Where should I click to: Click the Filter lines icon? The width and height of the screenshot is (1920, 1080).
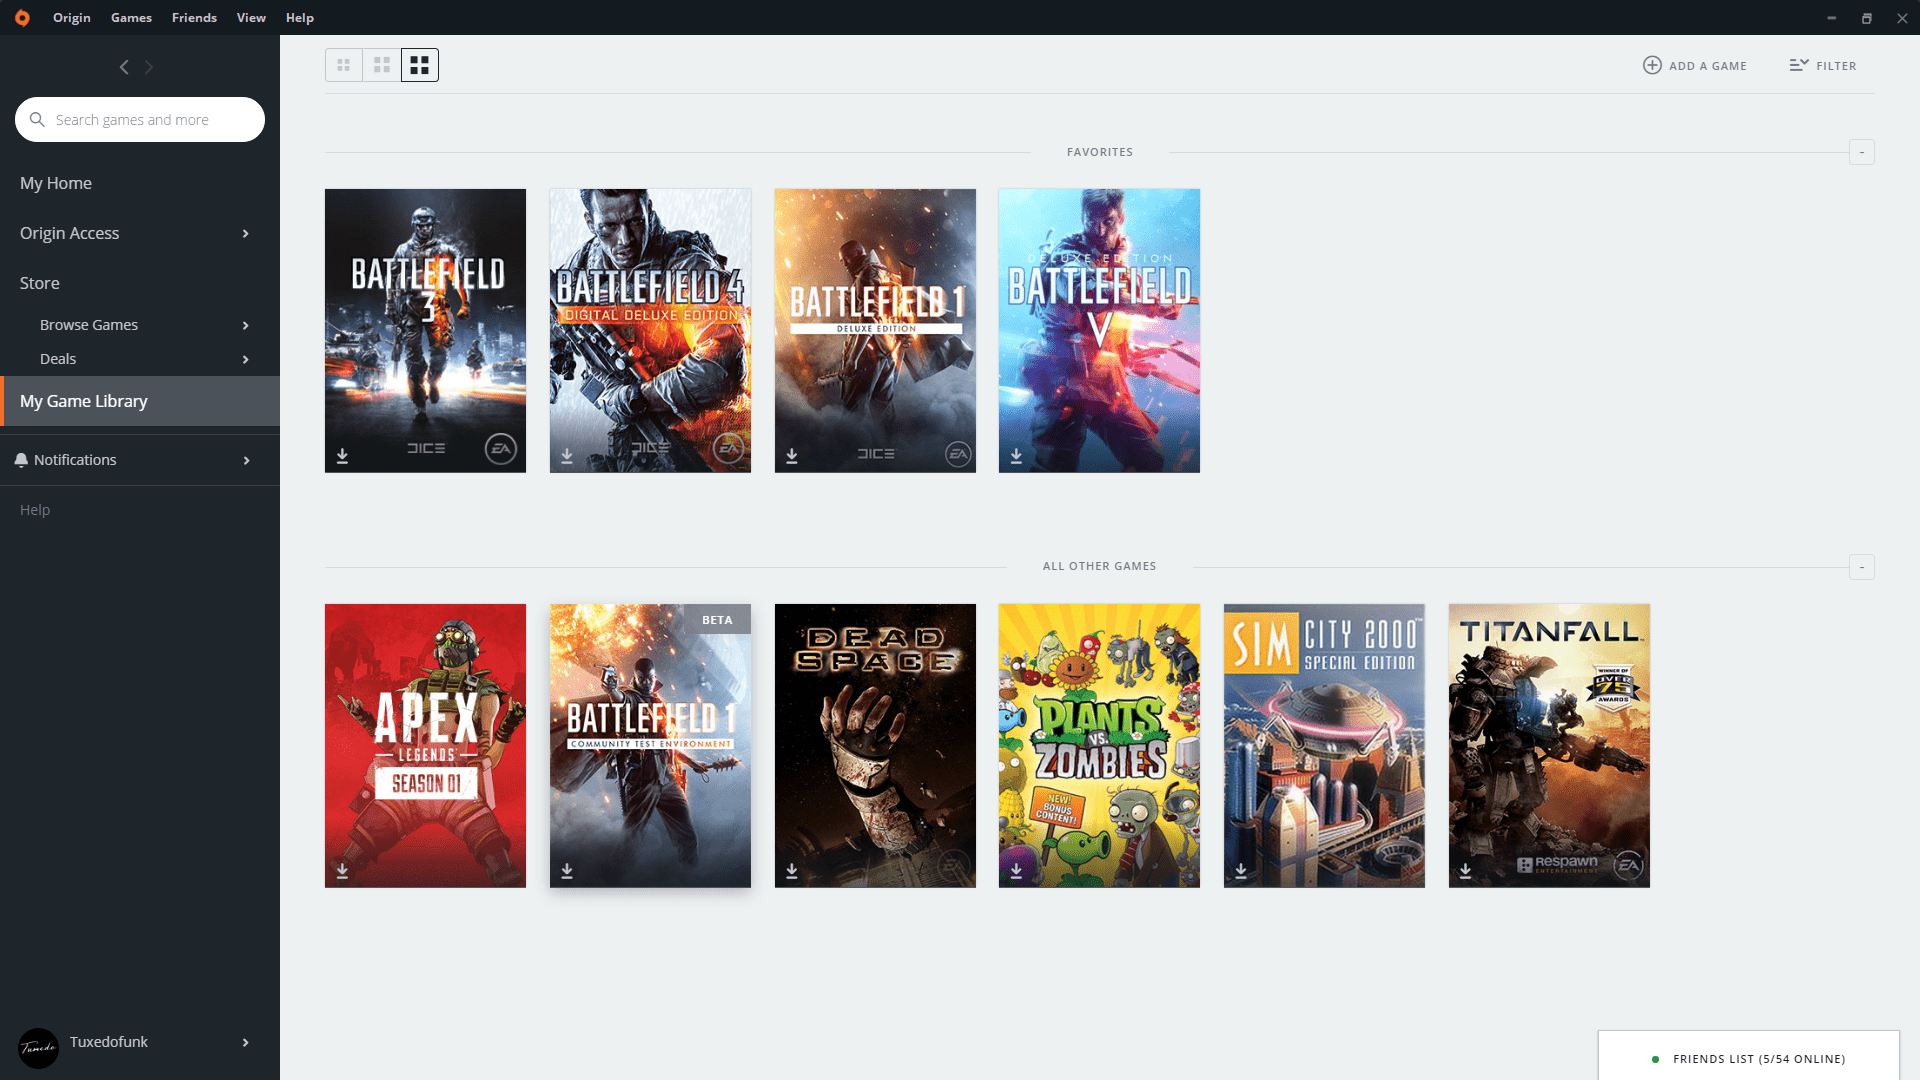[x=1799, y=65]
